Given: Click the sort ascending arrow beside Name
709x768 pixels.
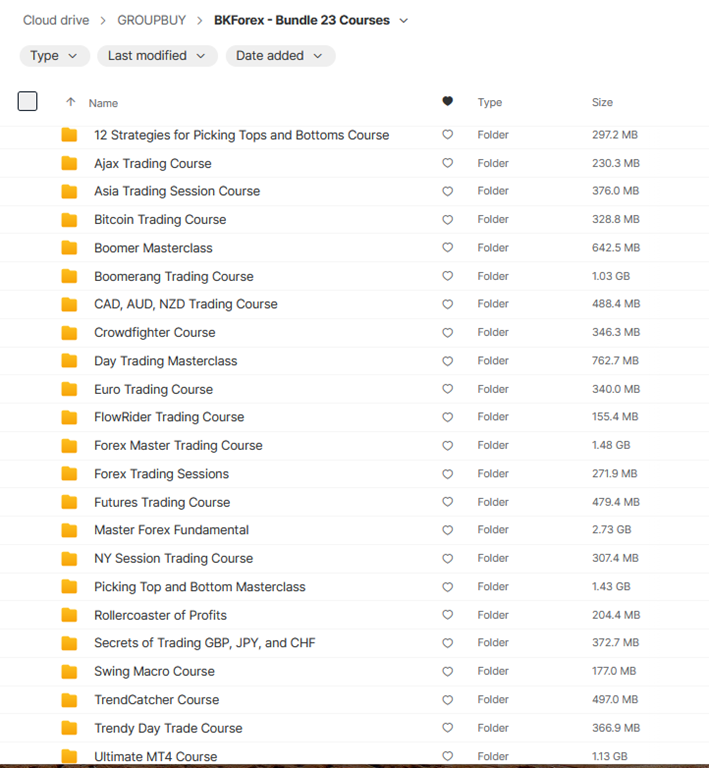Looking at the screenshot, I should tap(70, 102).
